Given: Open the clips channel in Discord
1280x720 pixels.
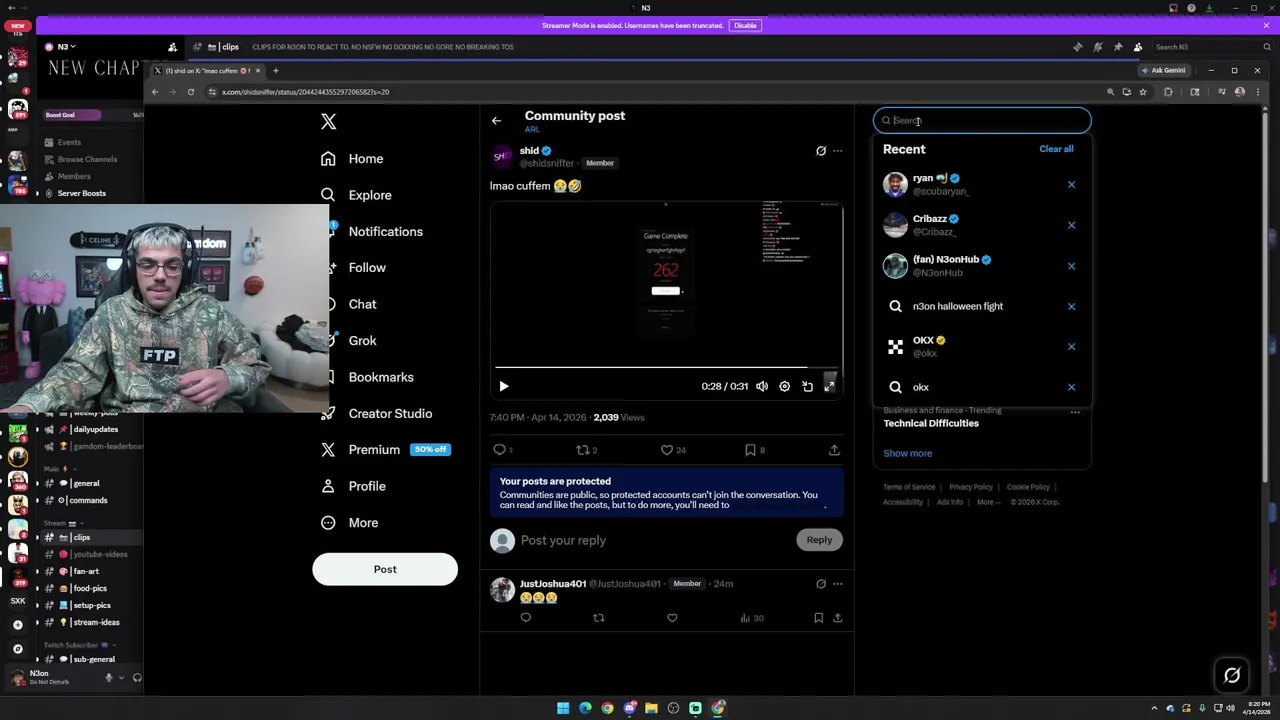Looking at the screenshot, I should [82, 537].
